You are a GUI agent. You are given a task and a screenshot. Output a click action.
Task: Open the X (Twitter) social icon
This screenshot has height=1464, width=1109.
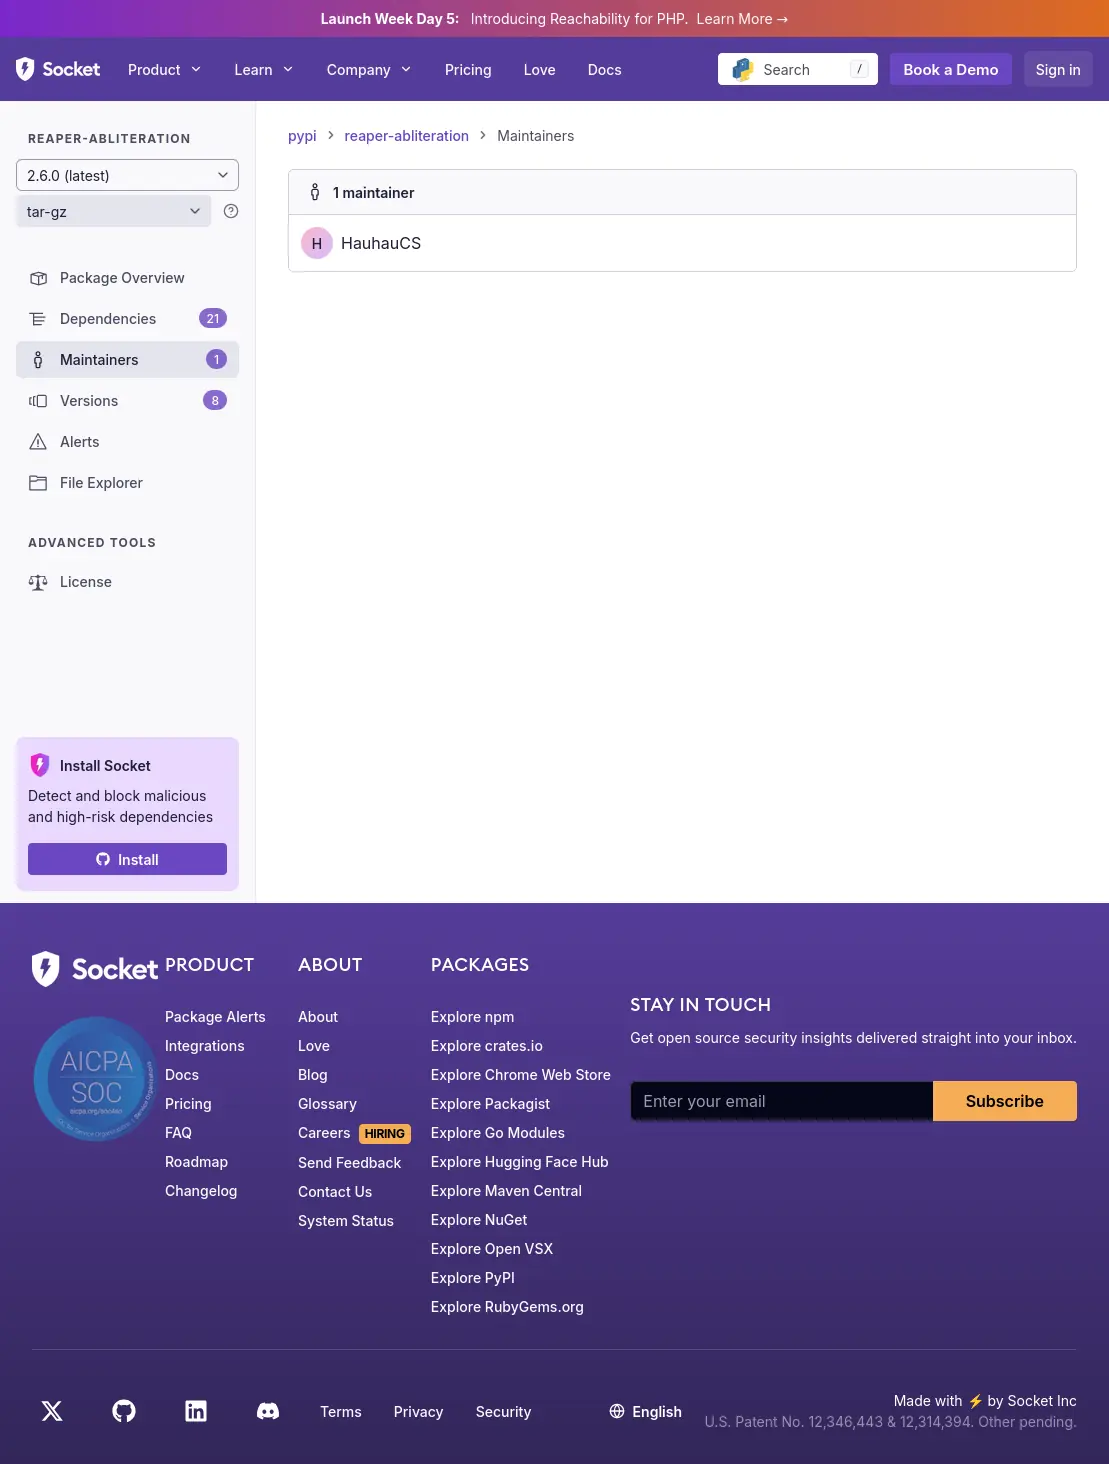[x=52, y=1411]
